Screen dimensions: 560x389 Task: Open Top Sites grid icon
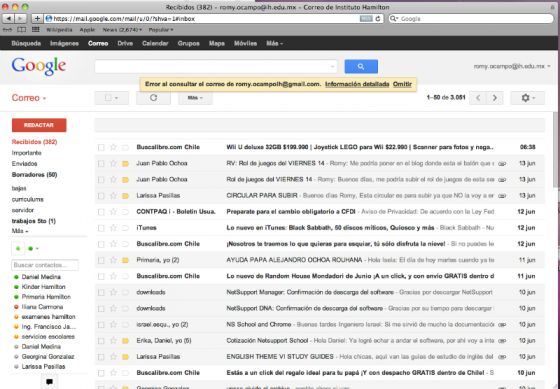(36, 30)
